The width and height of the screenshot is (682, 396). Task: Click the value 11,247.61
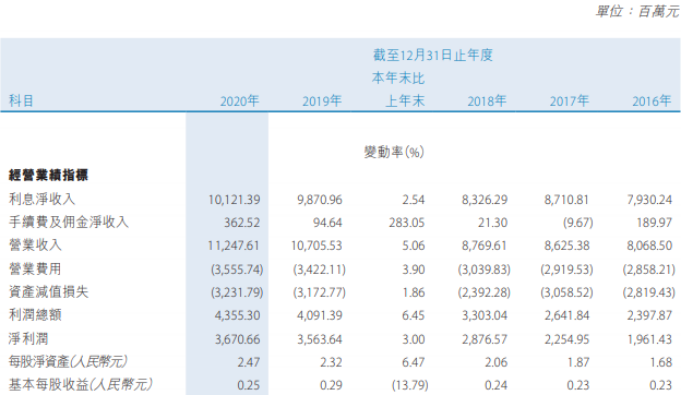click(x=233, y=246)
